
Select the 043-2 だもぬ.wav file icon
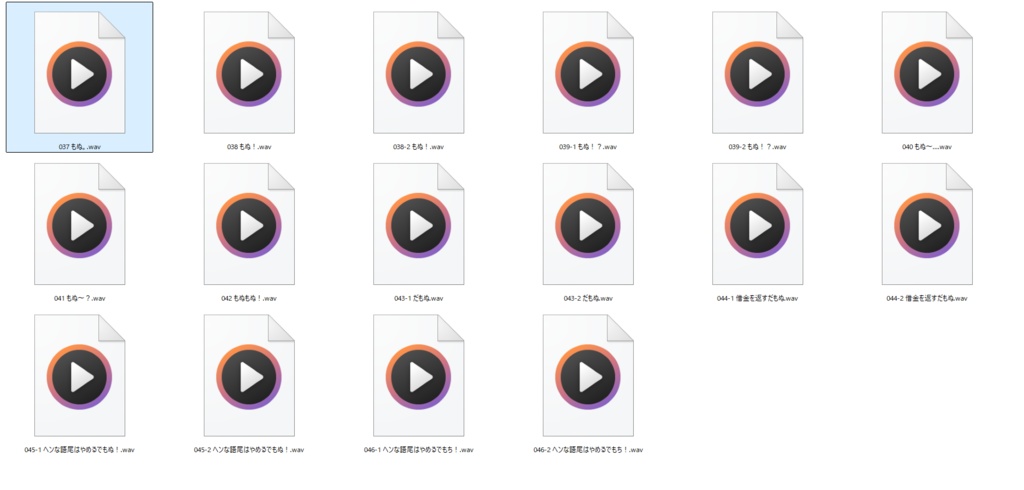(588, 224)
